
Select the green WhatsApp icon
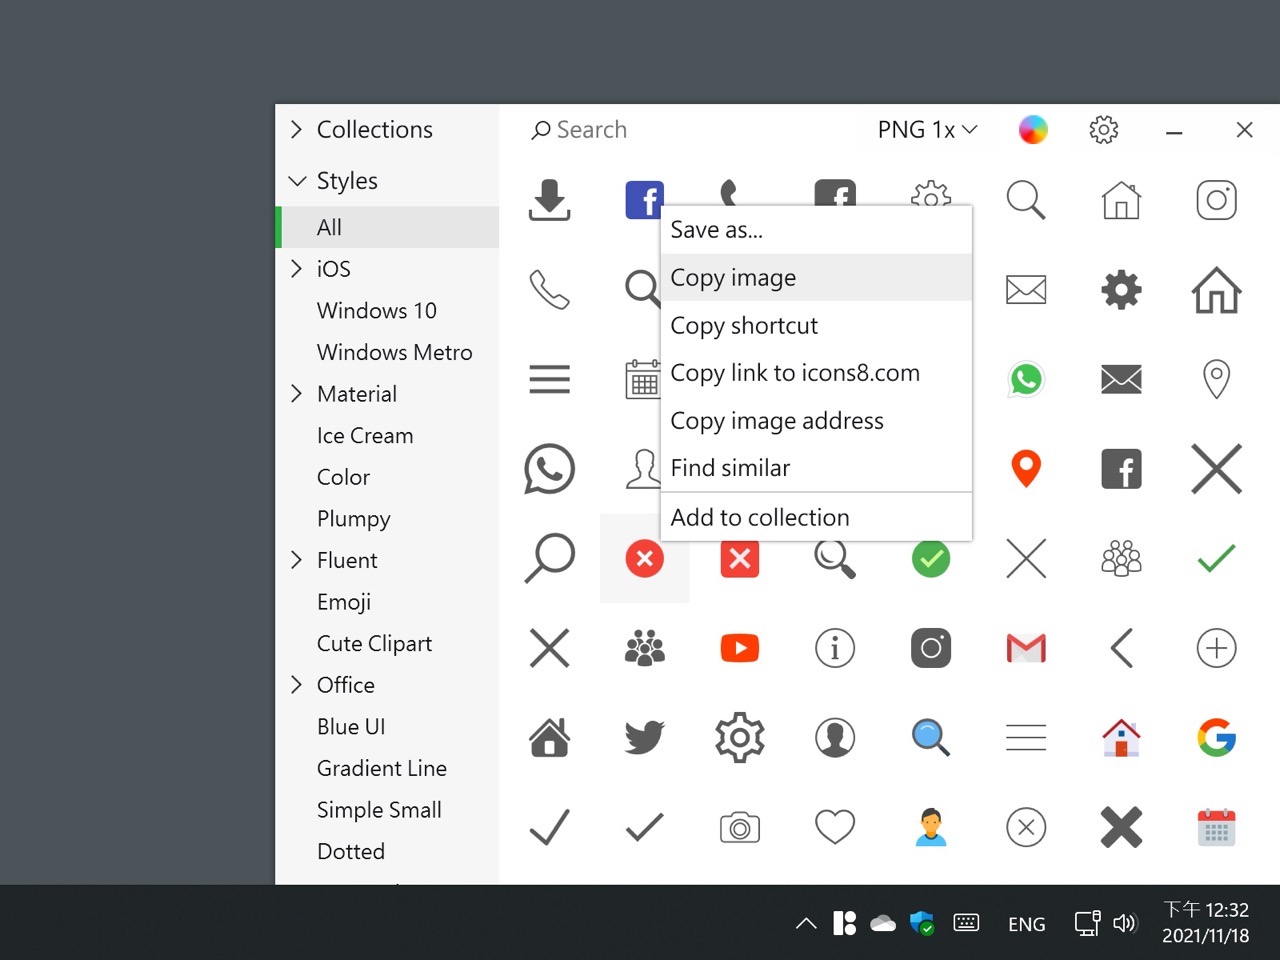point(1026,379)
